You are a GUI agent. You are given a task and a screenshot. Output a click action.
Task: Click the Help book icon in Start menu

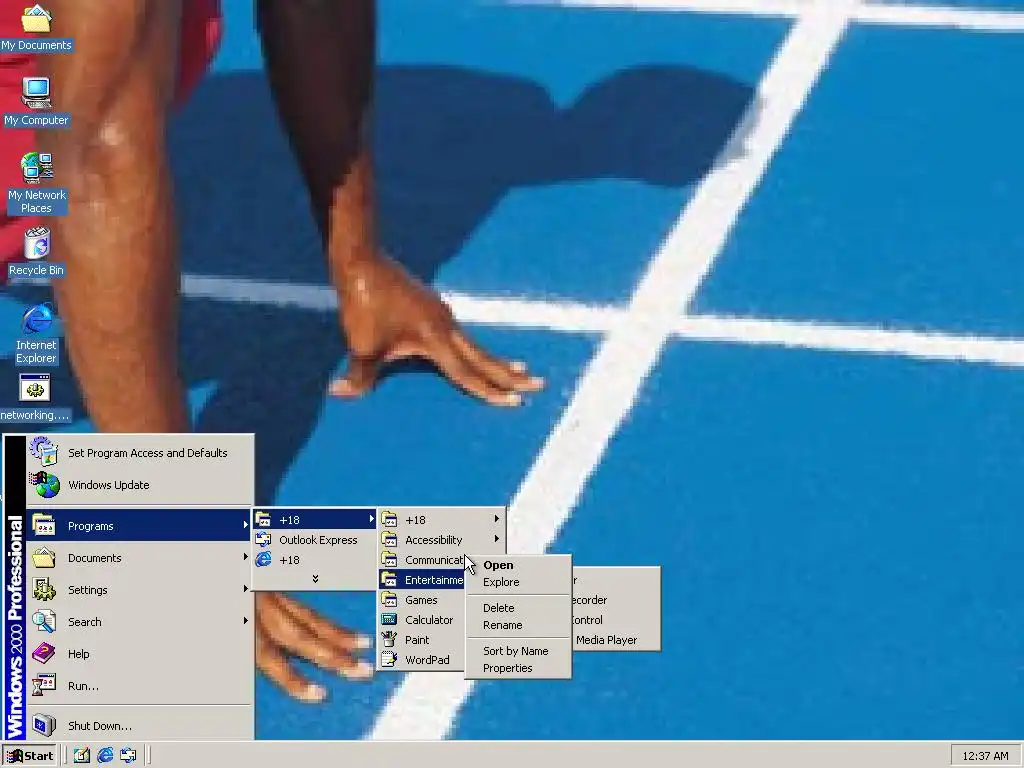44,653
